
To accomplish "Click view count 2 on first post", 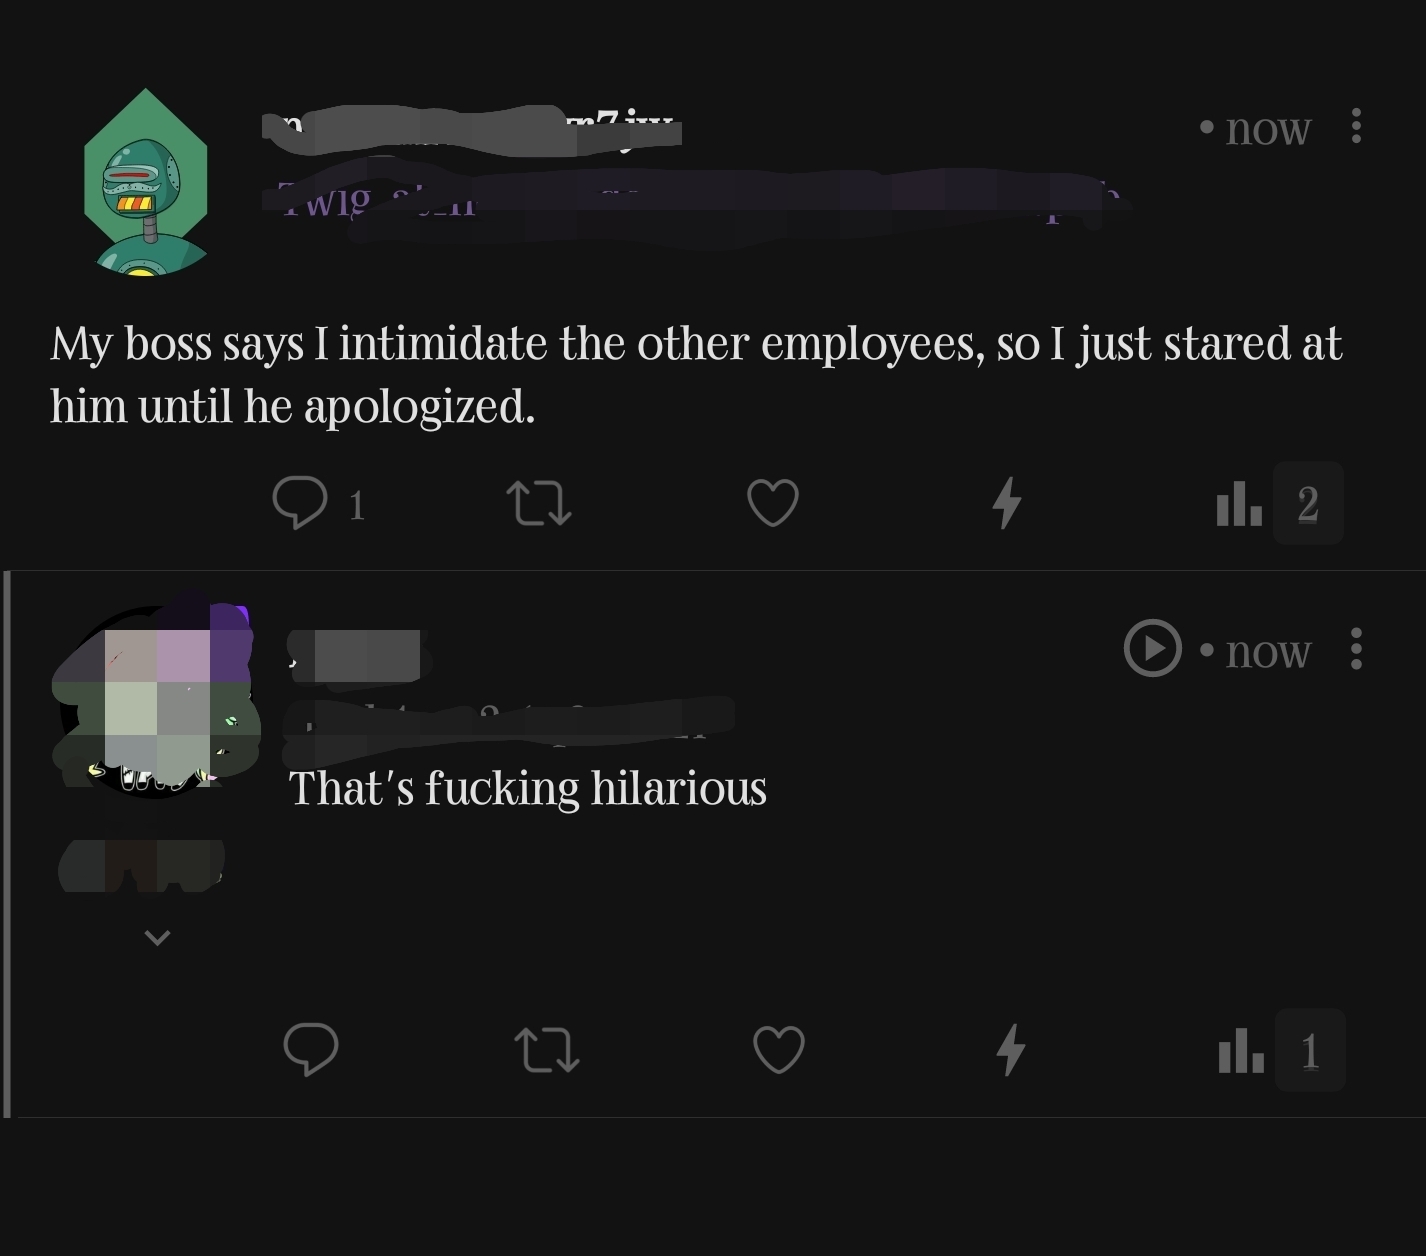I will tap(1308, 503).
